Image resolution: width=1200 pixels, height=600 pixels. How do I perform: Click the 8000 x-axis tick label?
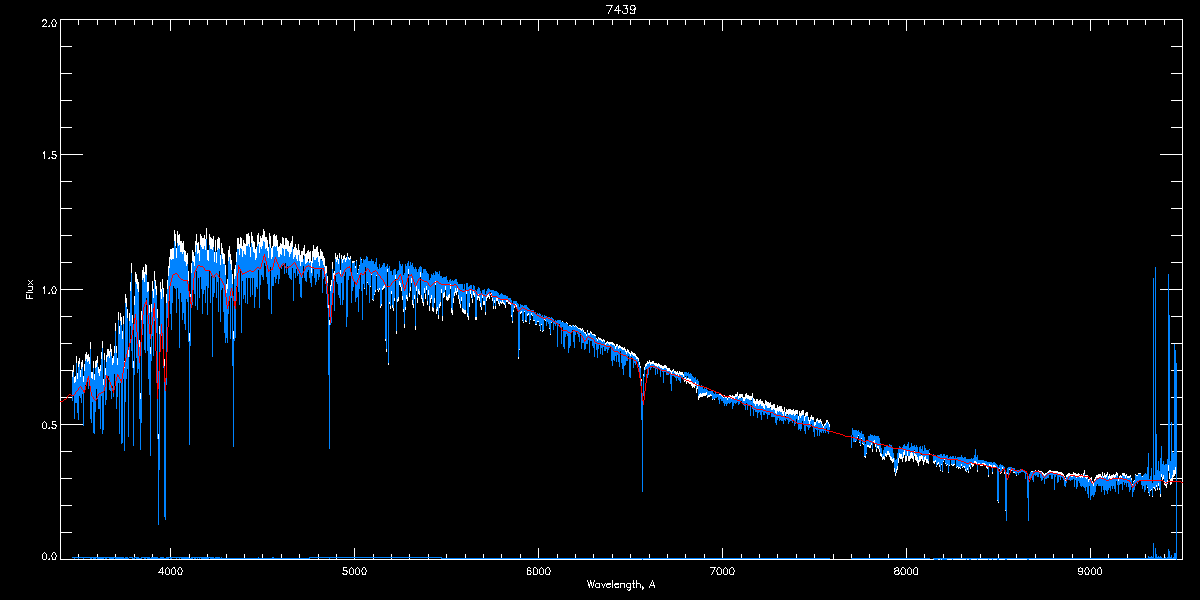(906, 572)
